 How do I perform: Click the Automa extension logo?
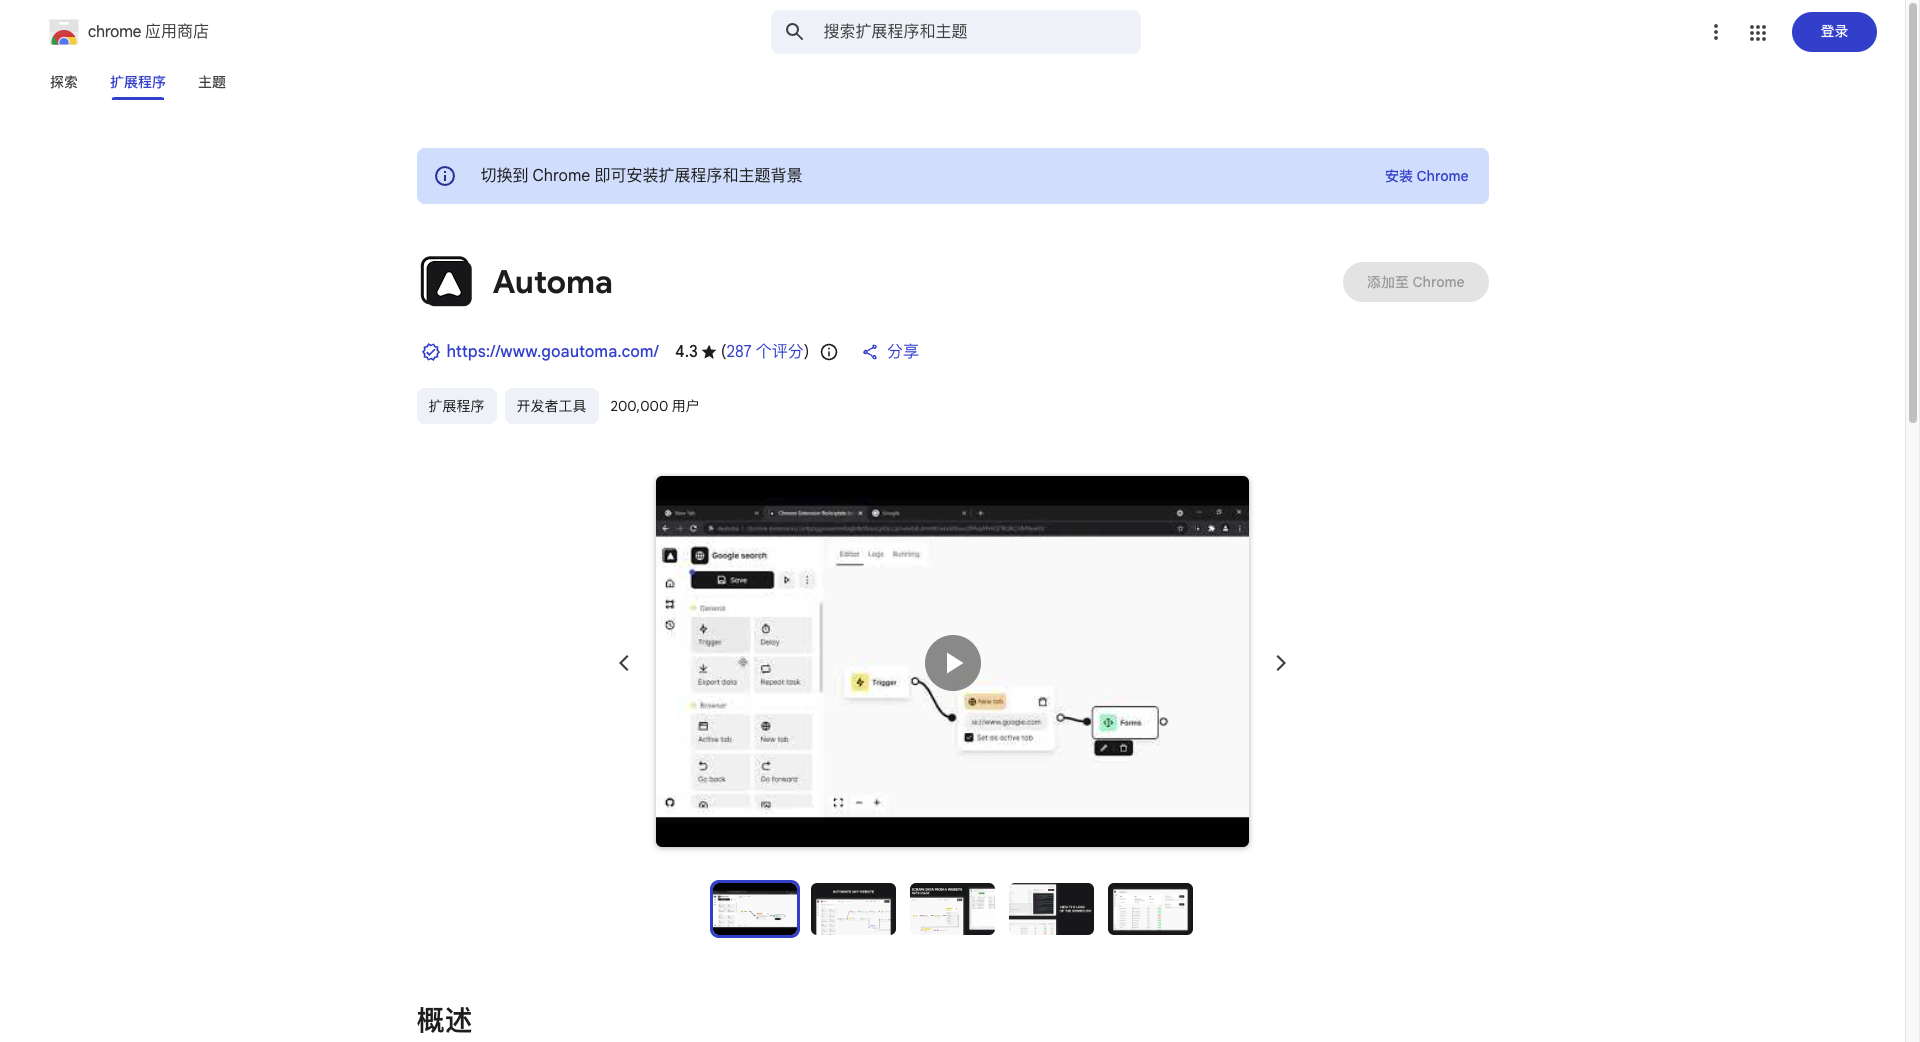446,282
